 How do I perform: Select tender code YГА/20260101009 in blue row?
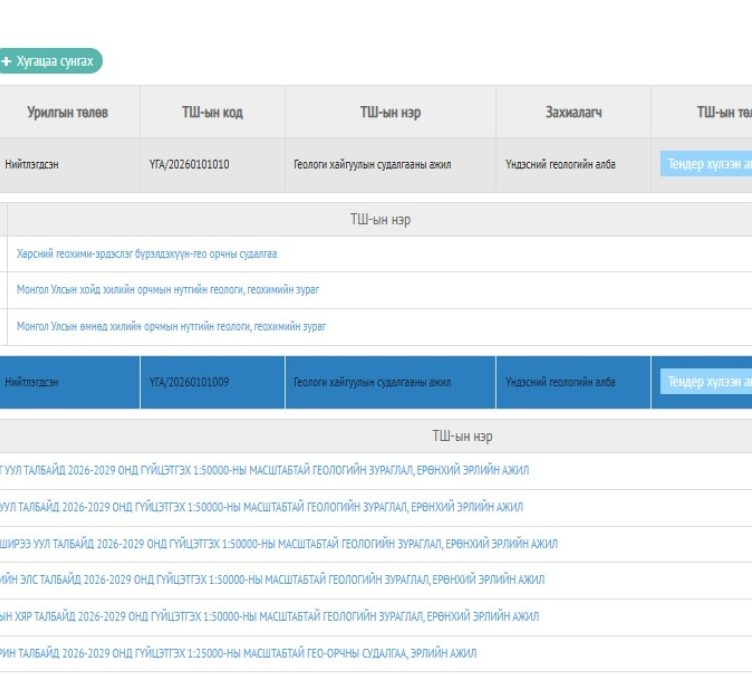(x=189, y=382)
